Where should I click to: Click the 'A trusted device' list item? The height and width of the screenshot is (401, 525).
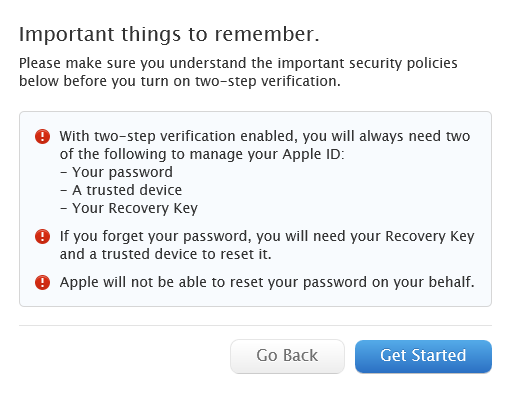(121, 190)
